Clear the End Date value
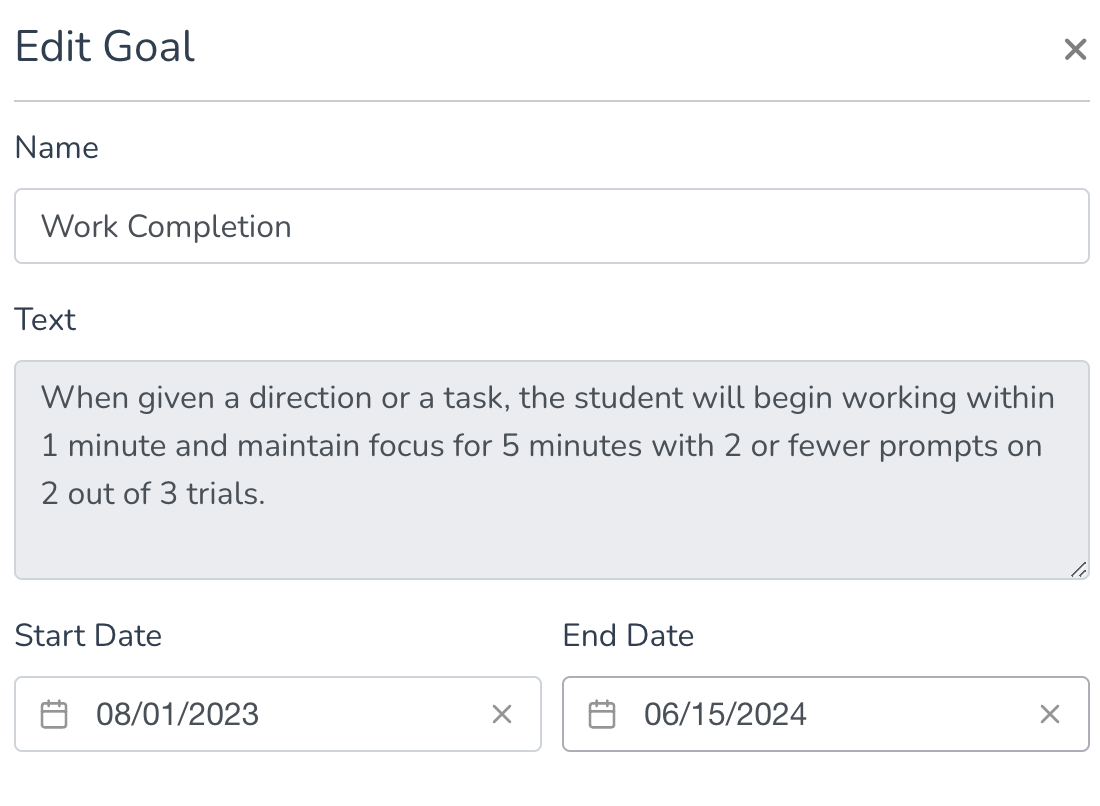The height and width of the screenshot is (806, 1100). [1050, 714]
